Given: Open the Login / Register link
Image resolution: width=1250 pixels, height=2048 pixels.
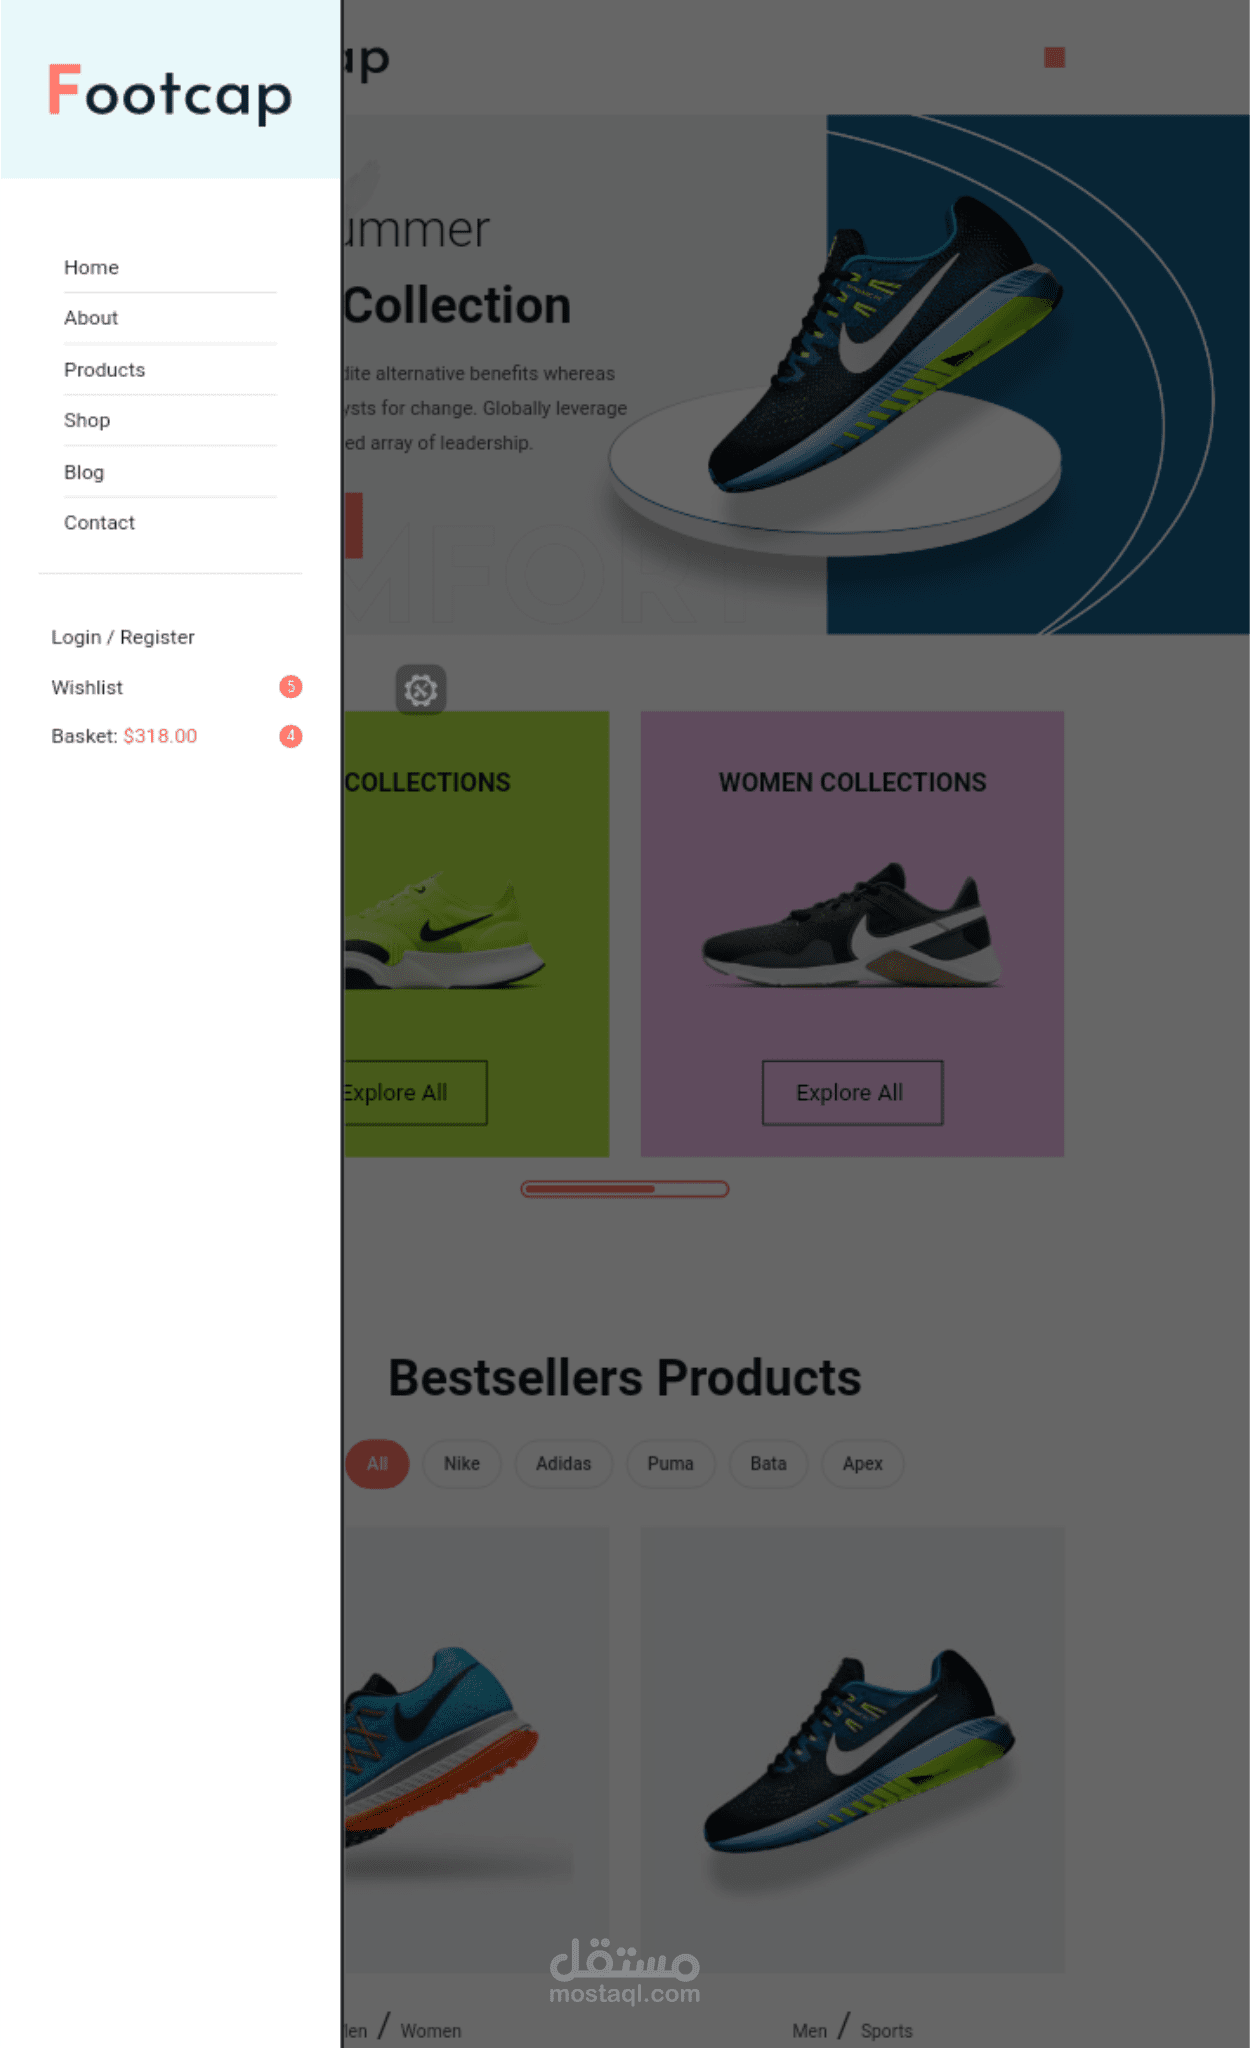Looking at the screenshot, I should point(123,637).
